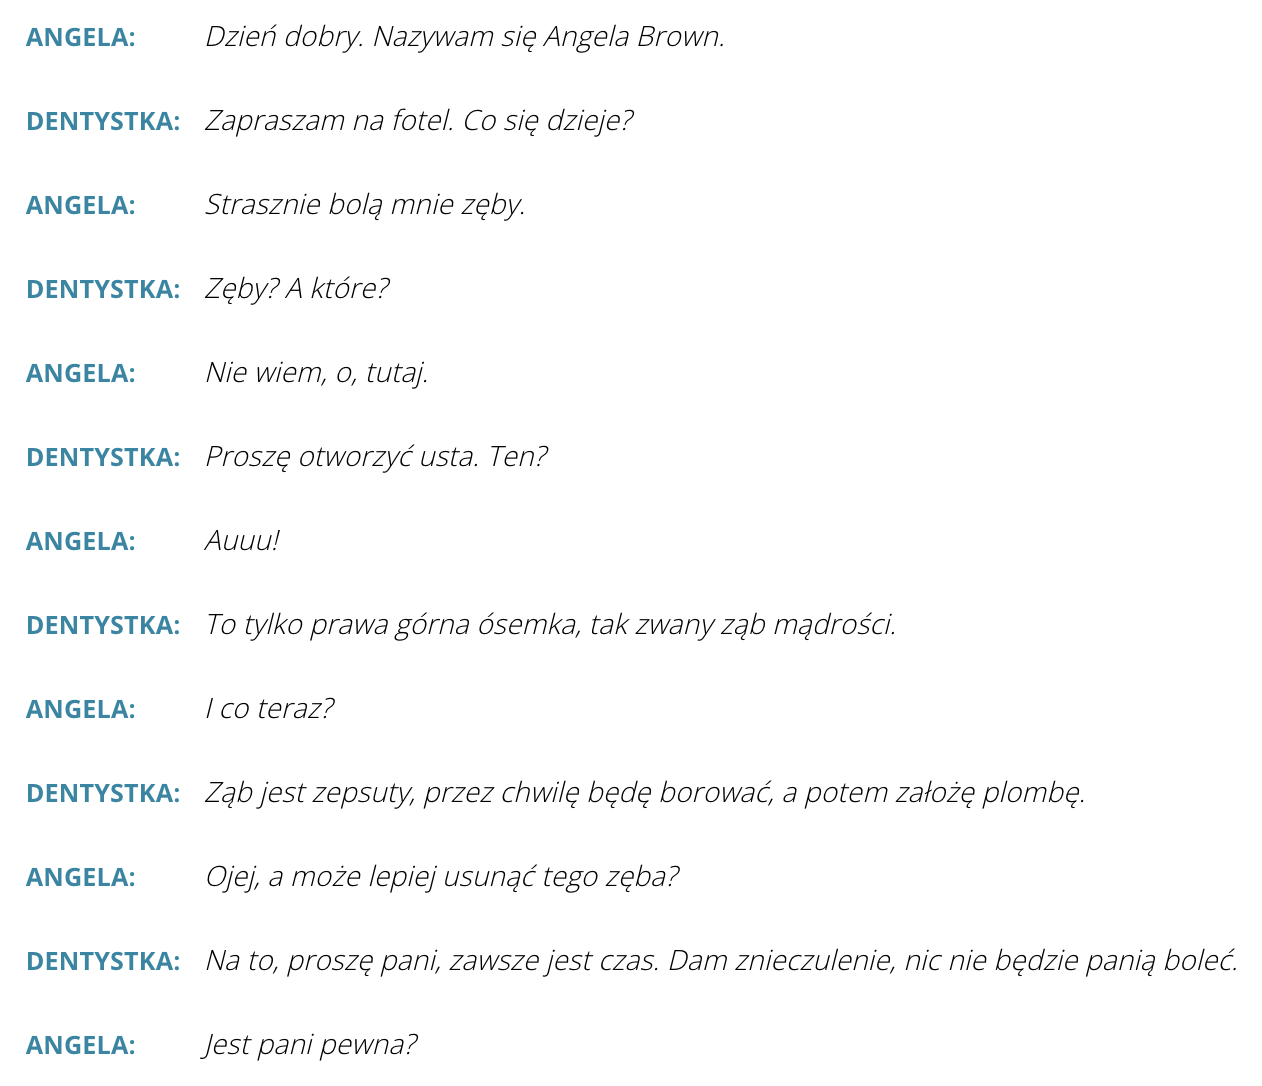This screenshot has width=1262, height=1086.
Task: Click the line 'Dzień dobry. Nazywam się Angela Brown.'
Action: (465, 37)
